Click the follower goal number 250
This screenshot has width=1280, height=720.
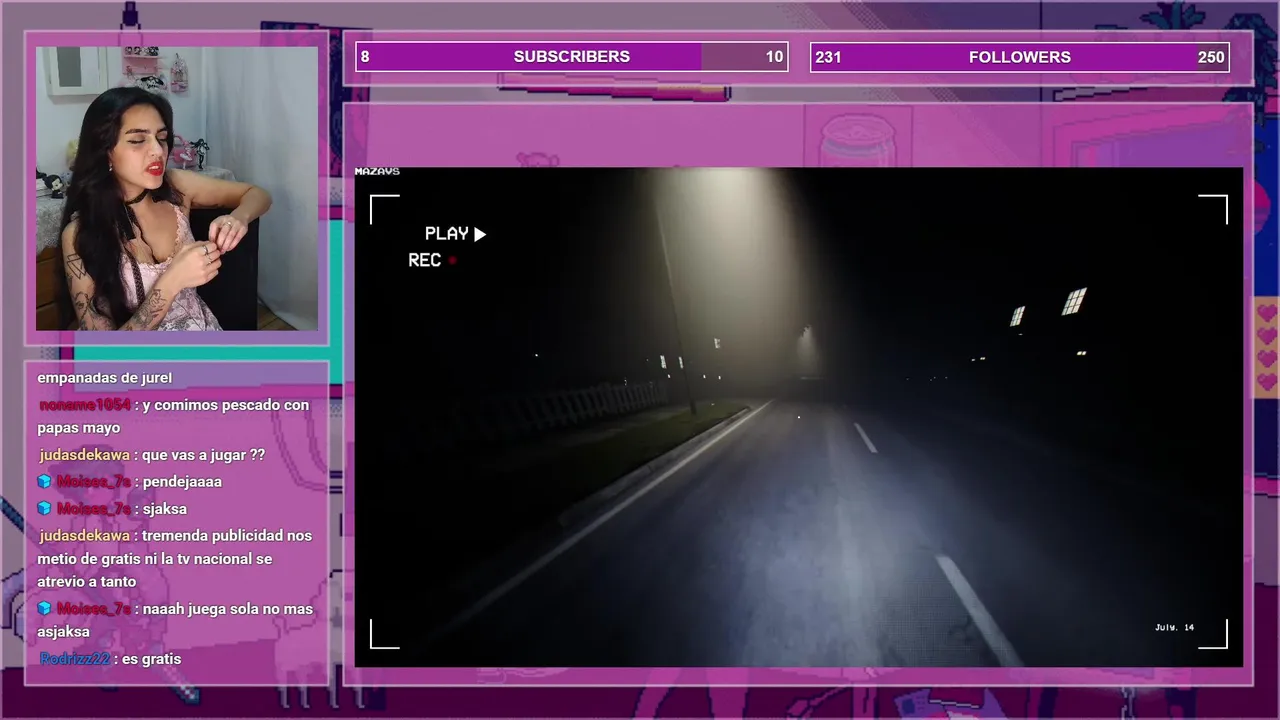pos(1211,57)
